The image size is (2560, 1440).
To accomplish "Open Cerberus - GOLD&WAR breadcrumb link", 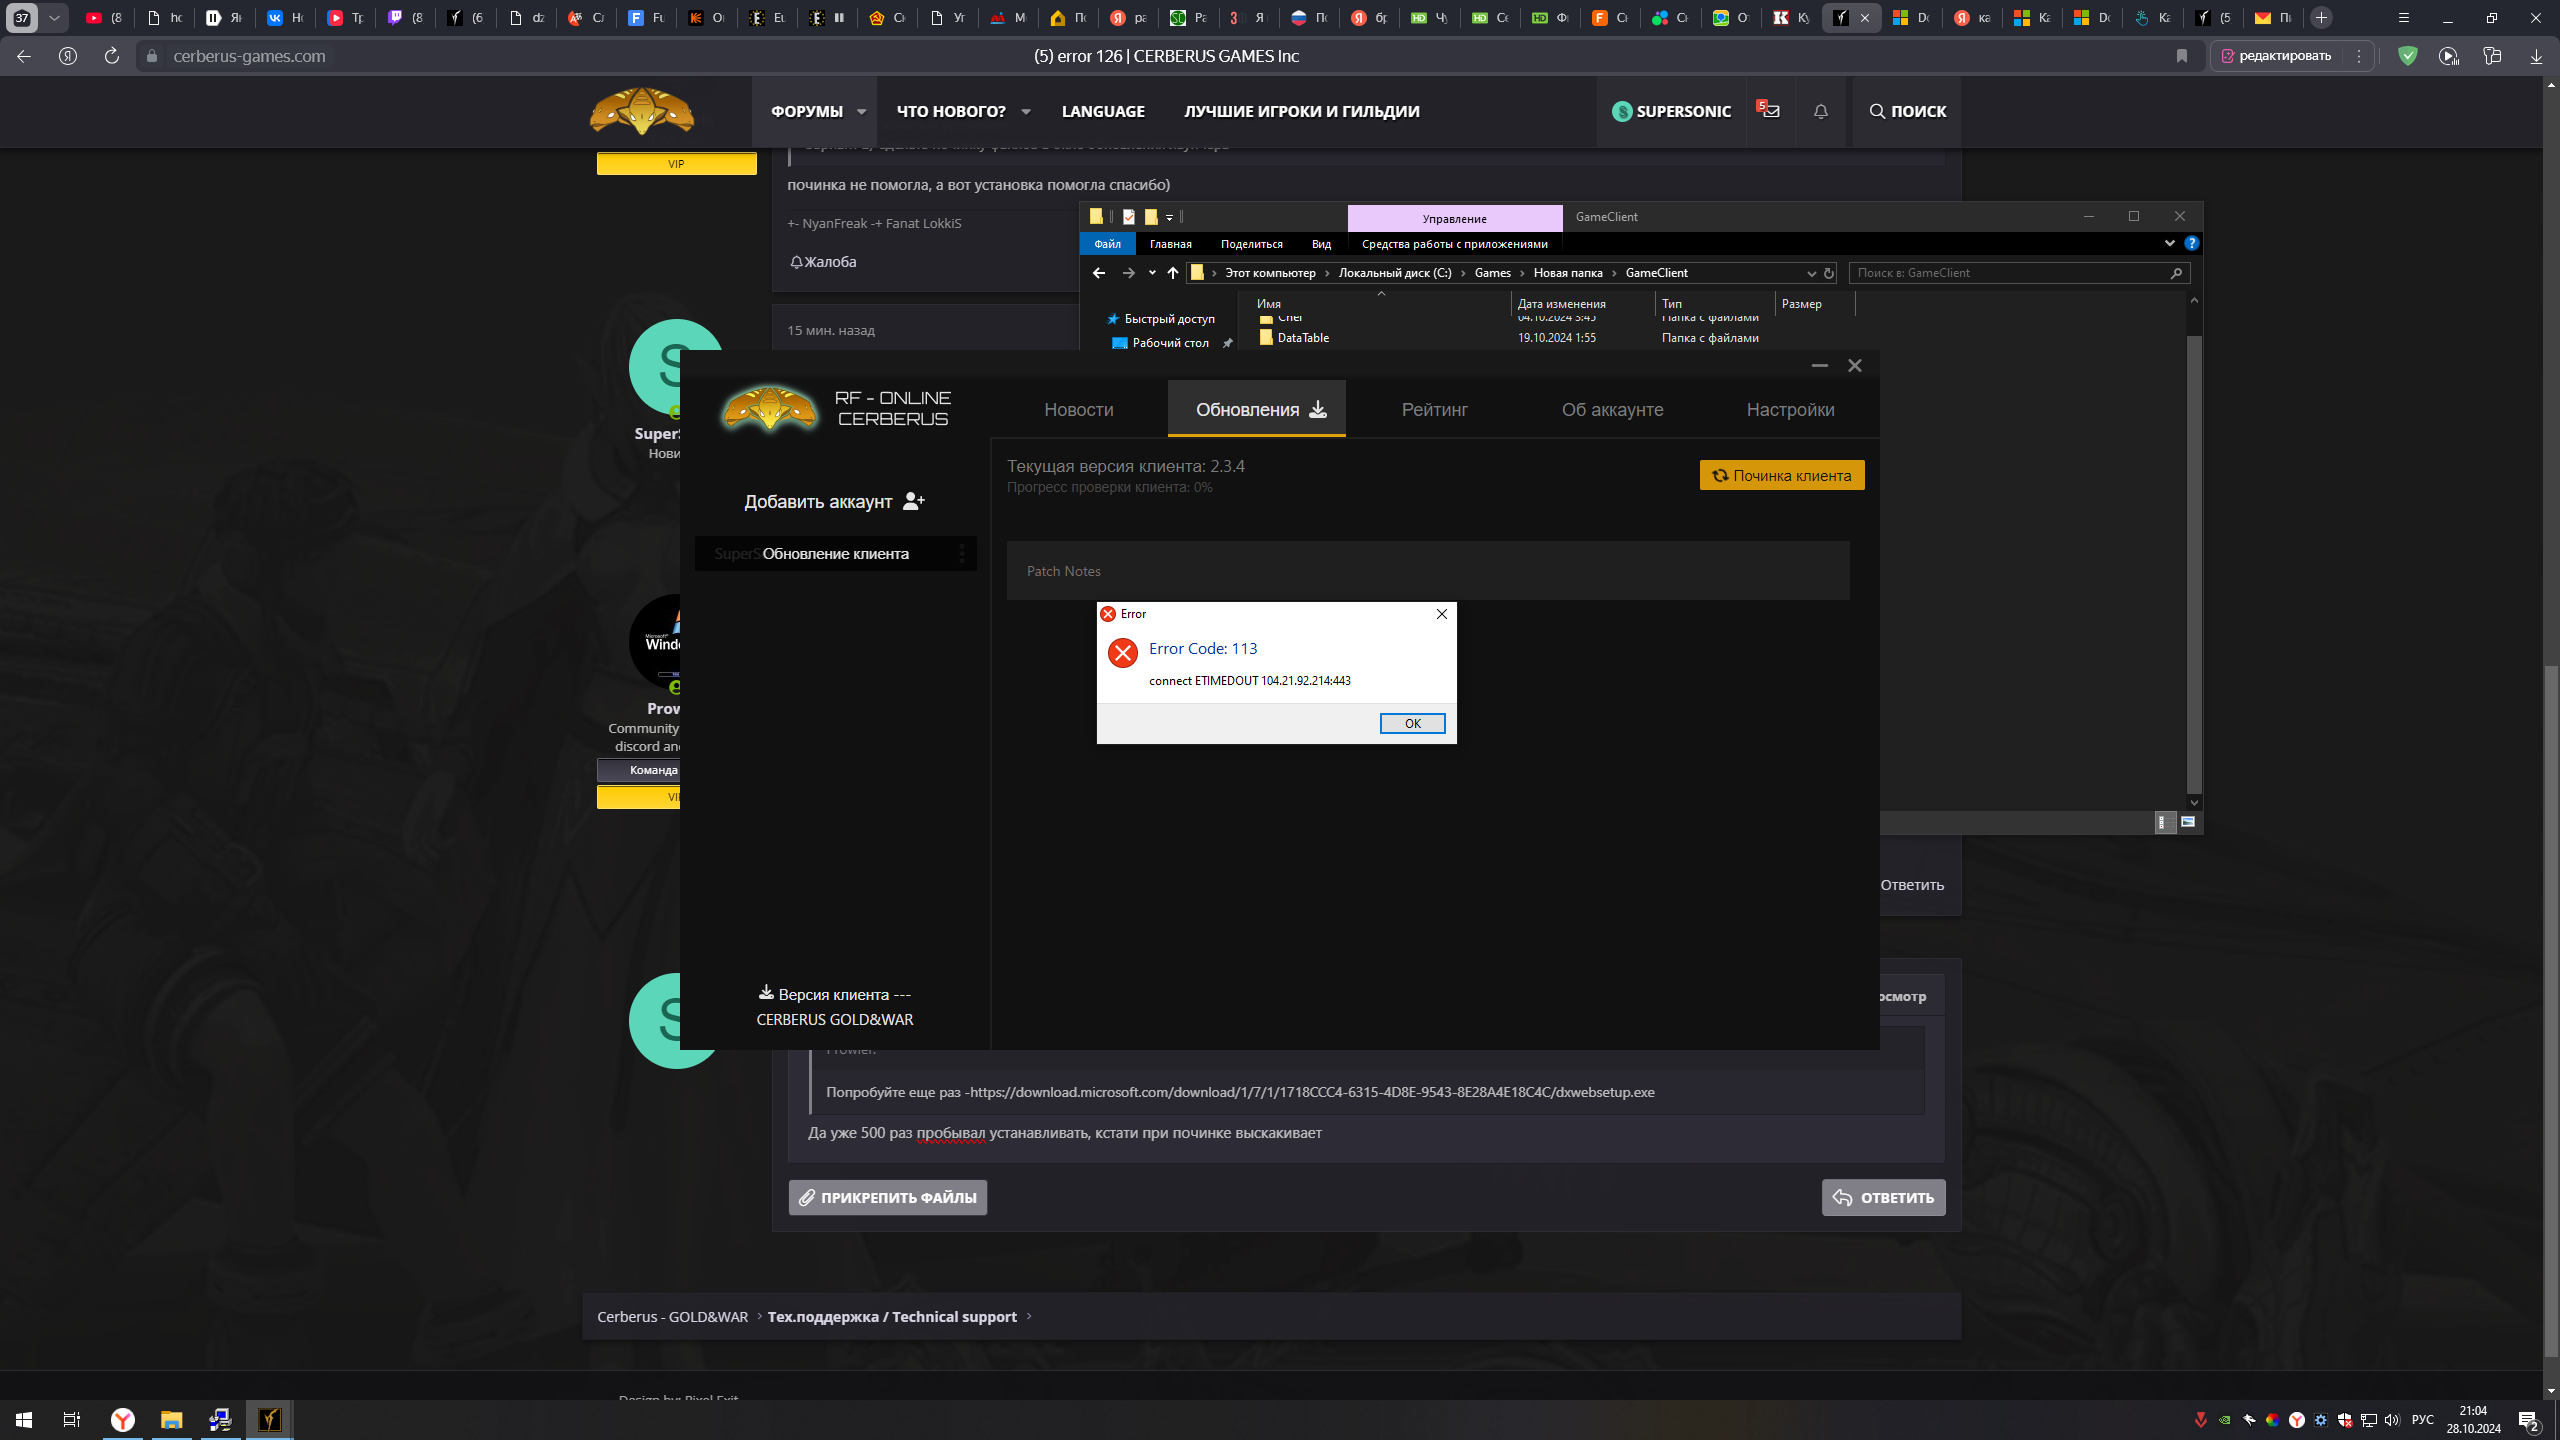I will coord(672,1316).
